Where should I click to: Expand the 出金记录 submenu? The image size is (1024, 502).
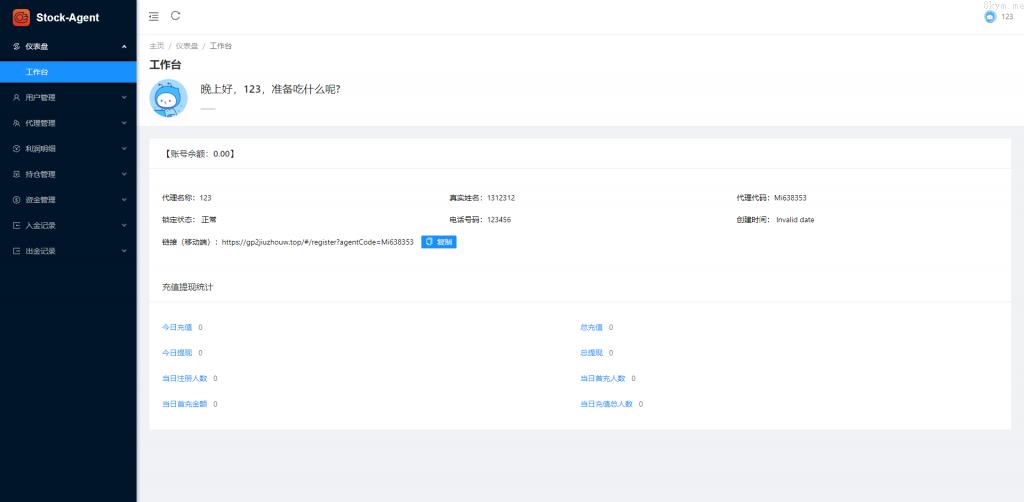pos(68,251)
